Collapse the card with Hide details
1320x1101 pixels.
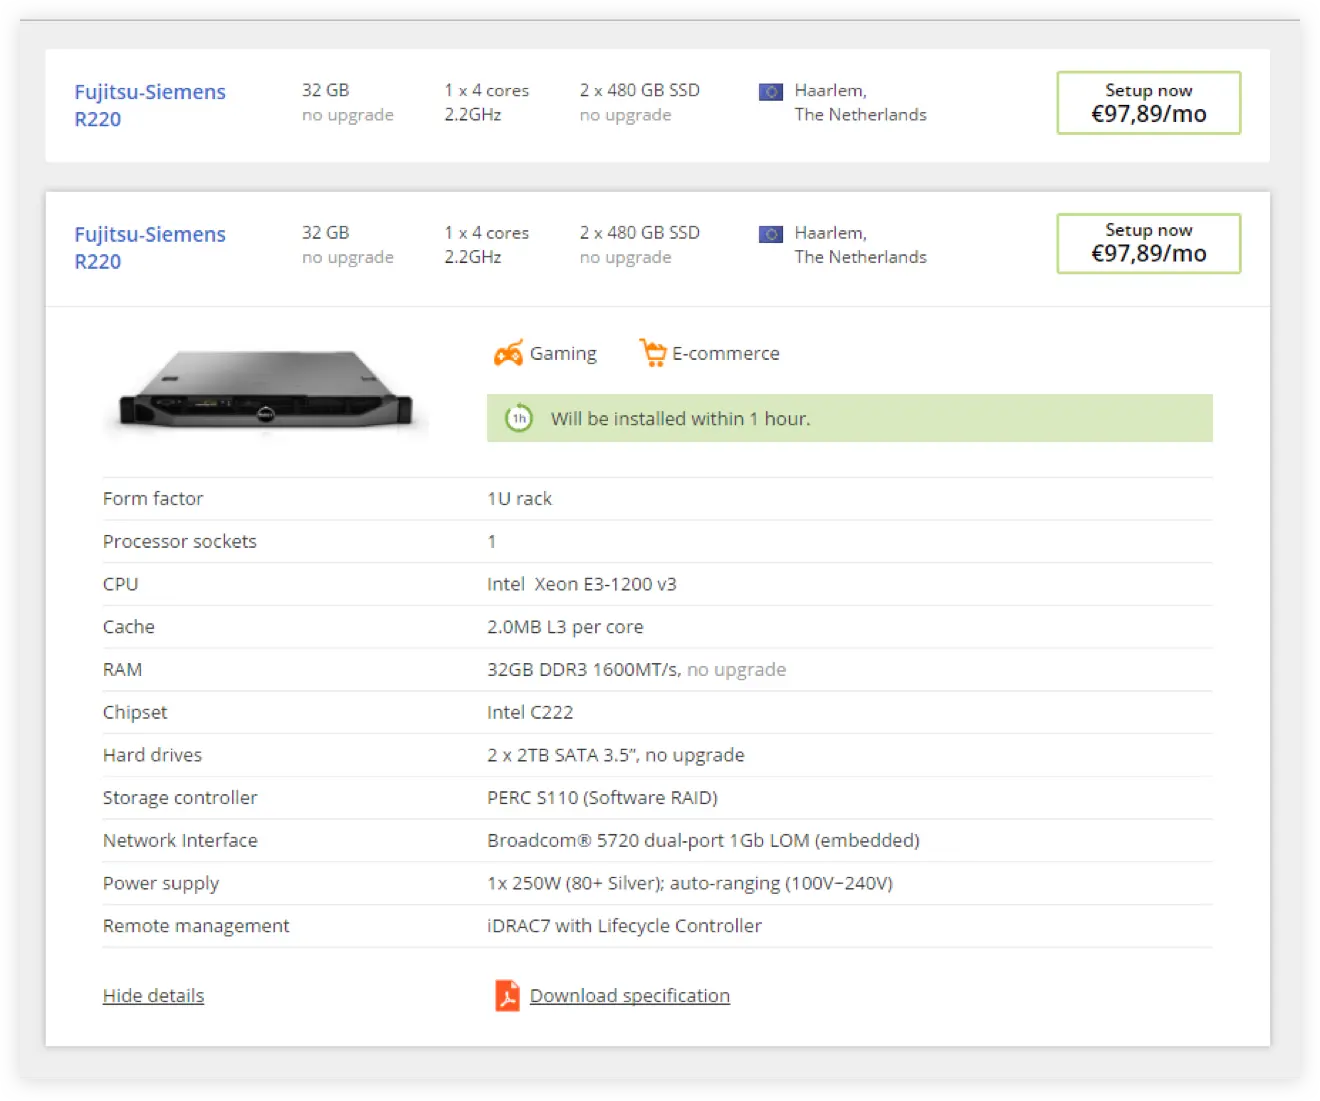tap(153, 996)
